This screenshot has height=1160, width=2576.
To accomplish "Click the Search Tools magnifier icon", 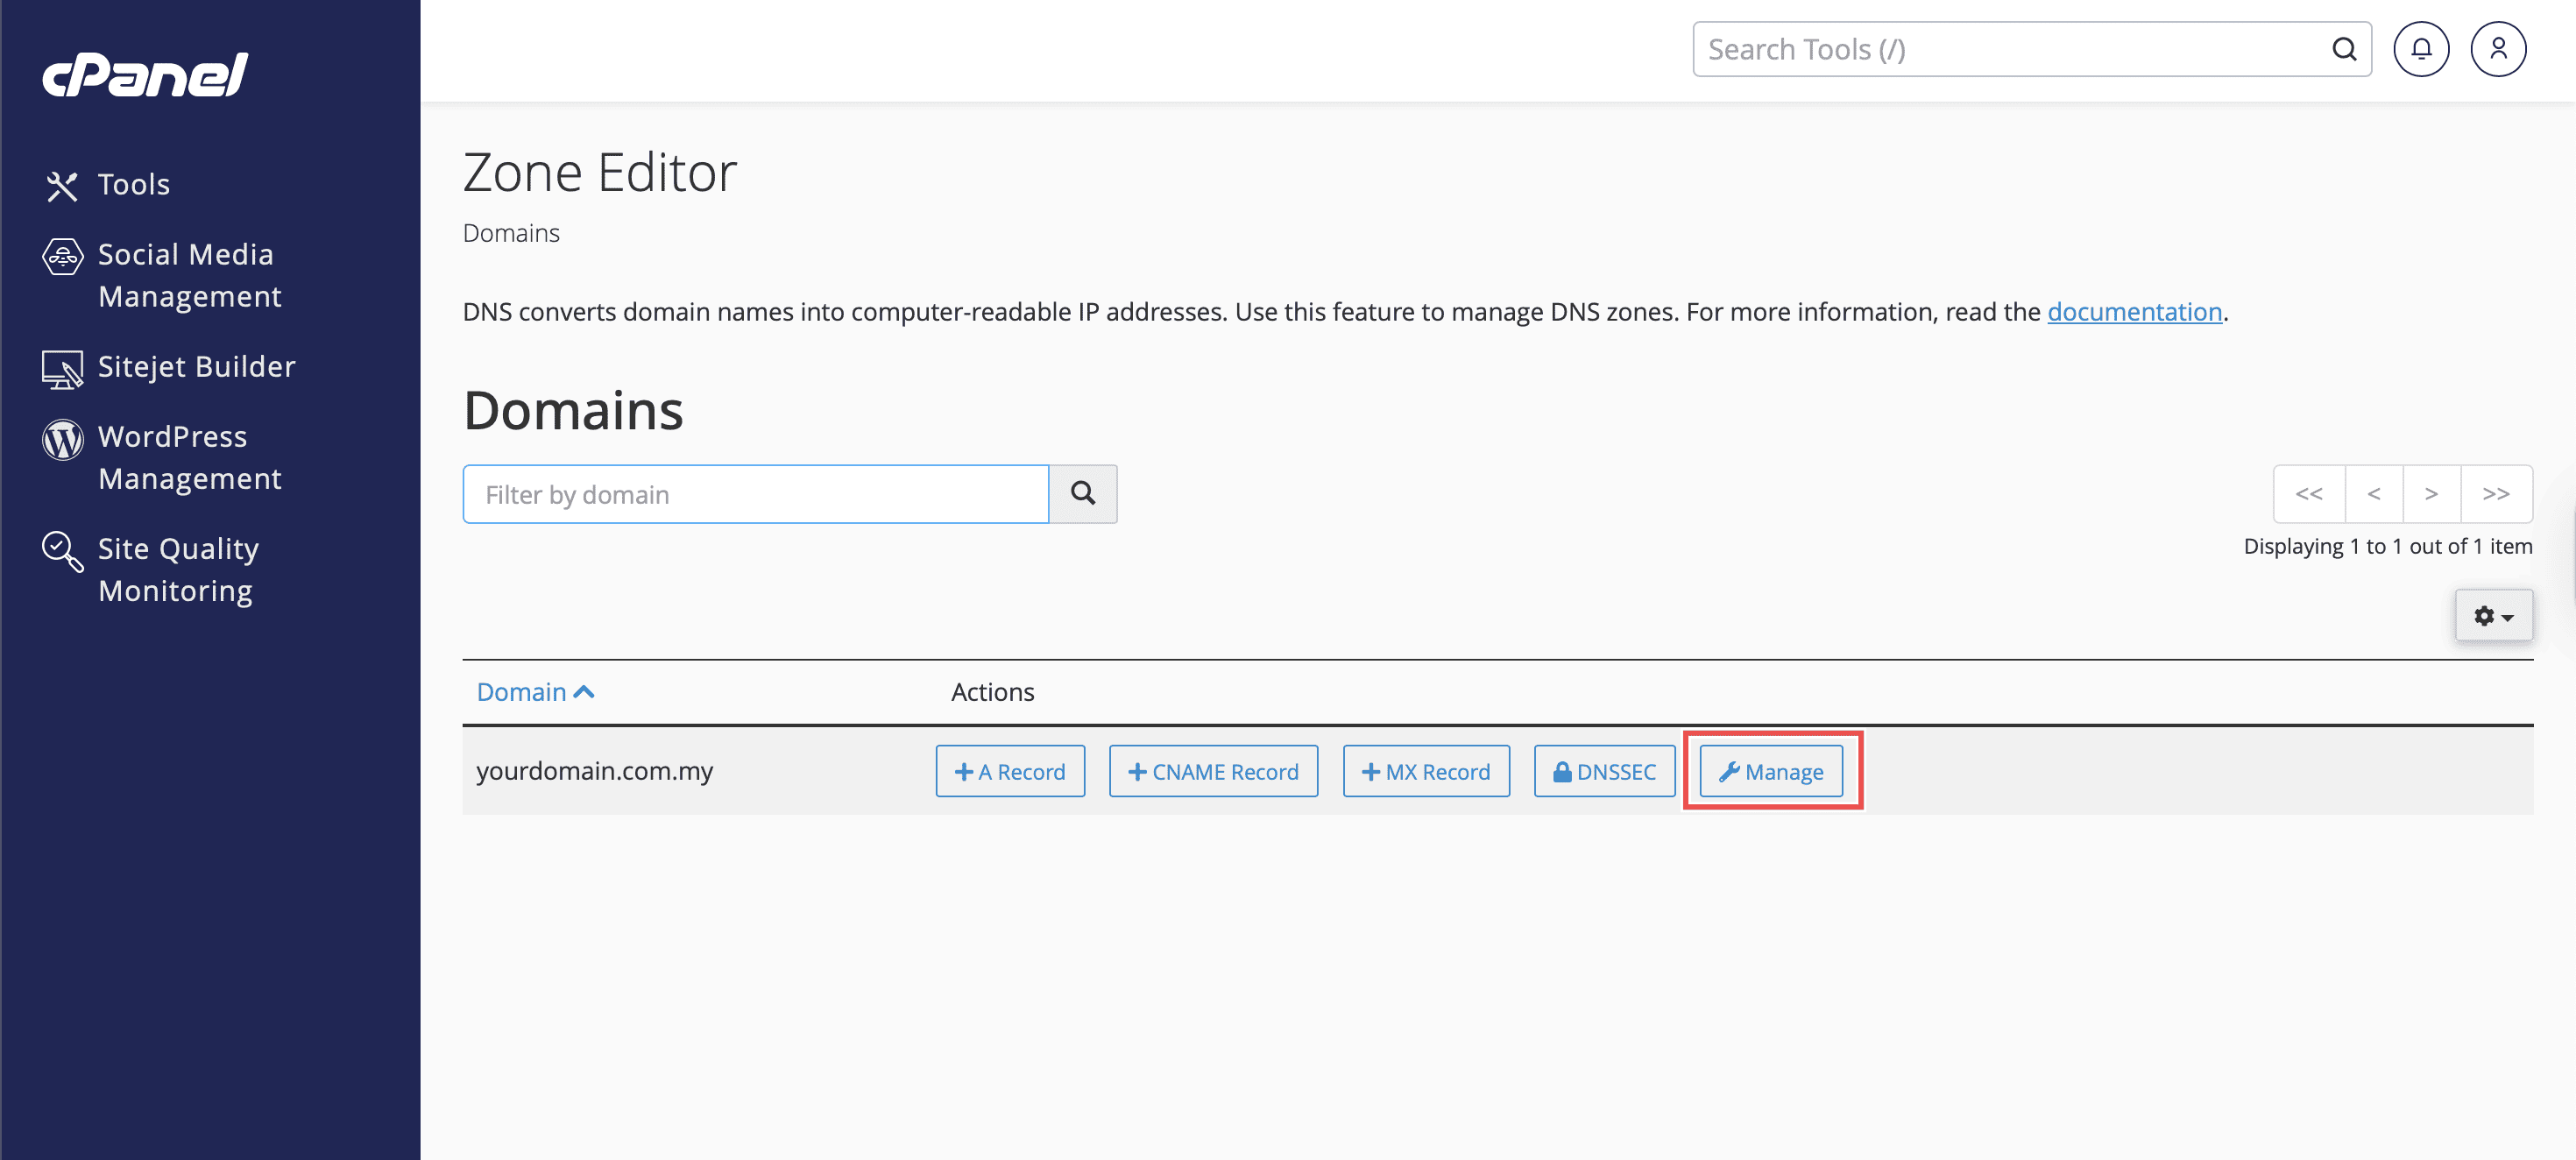I will click(2344, 49).
